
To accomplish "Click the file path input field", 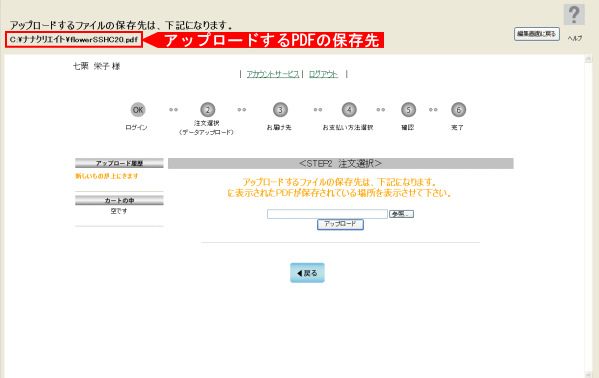I will (x=327, y=214).
